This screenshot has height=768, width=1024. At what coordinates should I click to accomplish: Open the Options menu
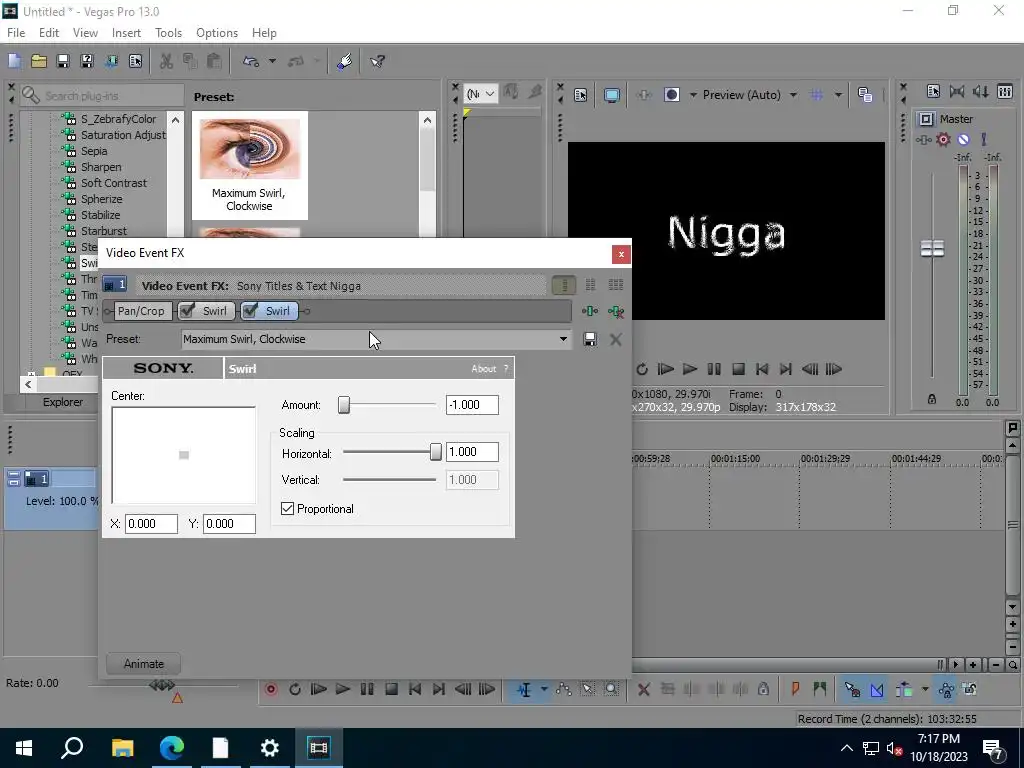pyautogui.click(x=217, y=33)
